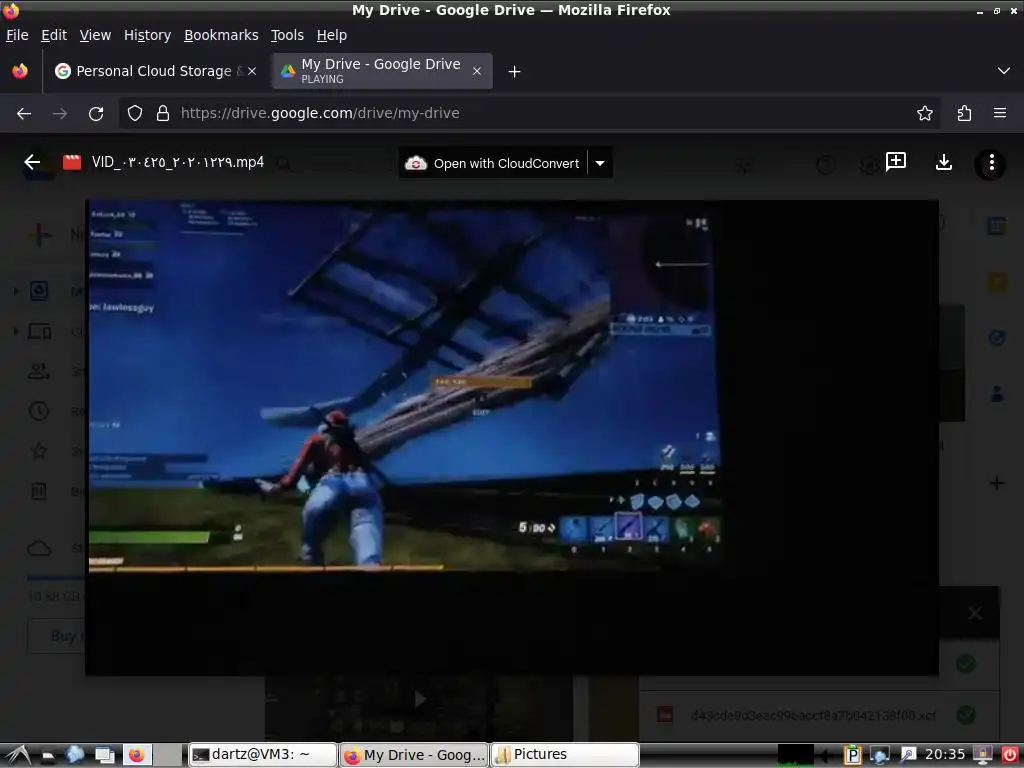Open the View menu
Image resolution: width=1024 pixels, height=768 pixels.
point(95,35)
